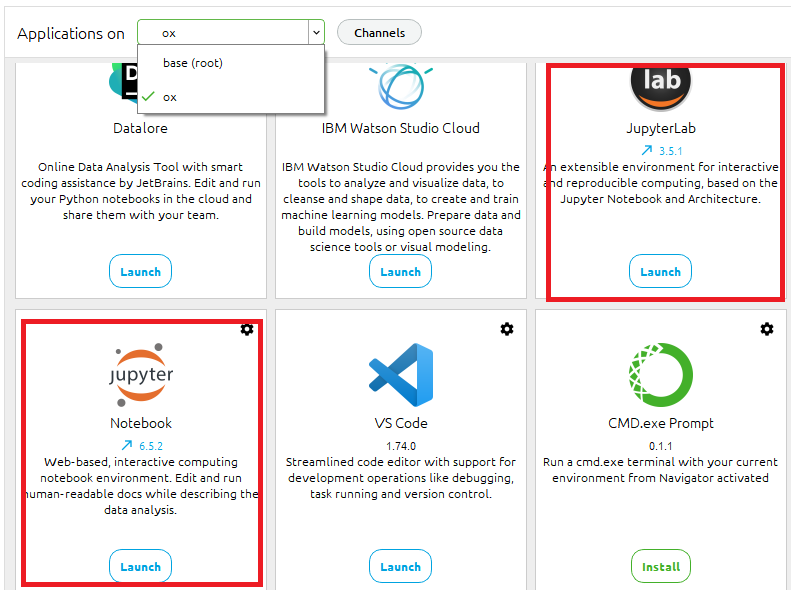Click the JupyterLab logo icon
Viewport: 791px width, 590px height.
click(661, 87)
